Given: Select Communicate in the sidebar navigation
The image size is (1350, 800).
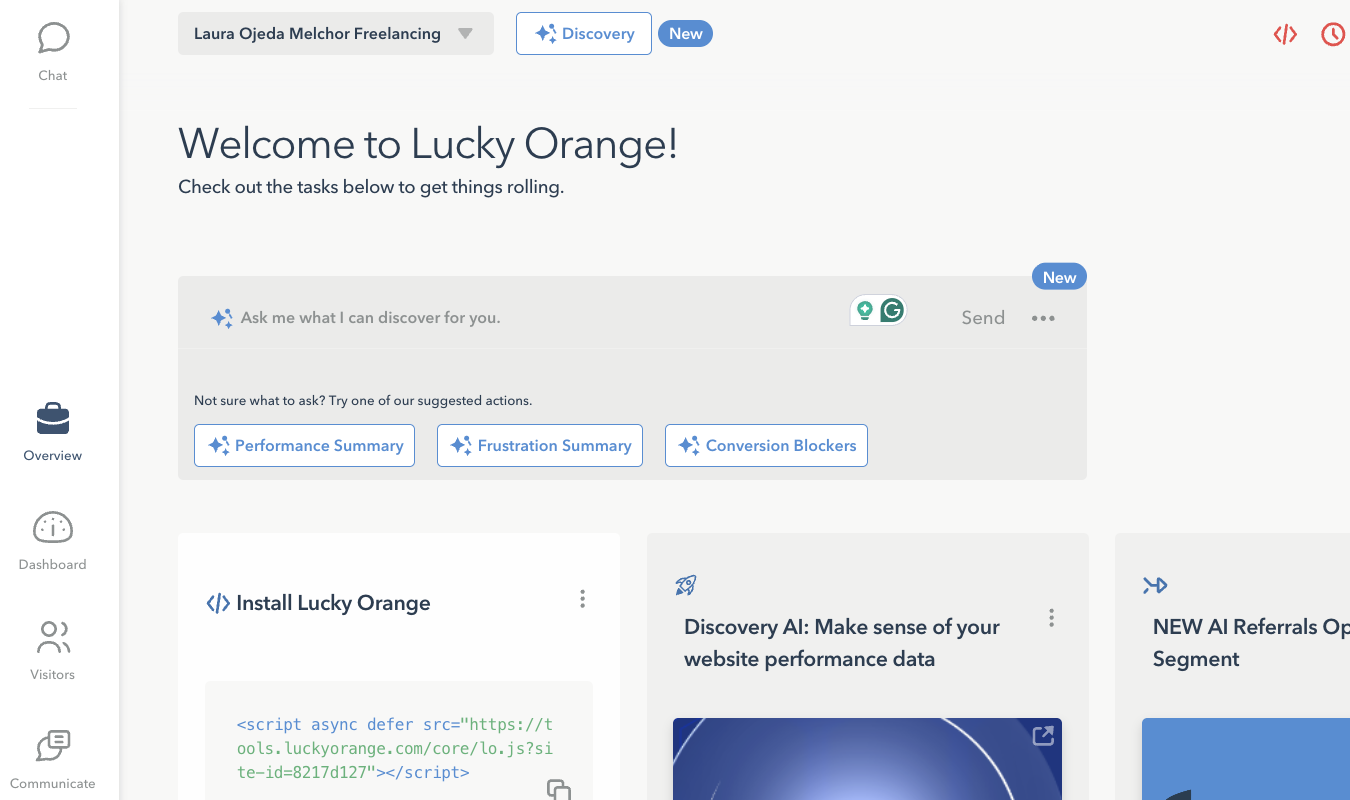Looking at the screenshot, I should click(x=52, y=755).
